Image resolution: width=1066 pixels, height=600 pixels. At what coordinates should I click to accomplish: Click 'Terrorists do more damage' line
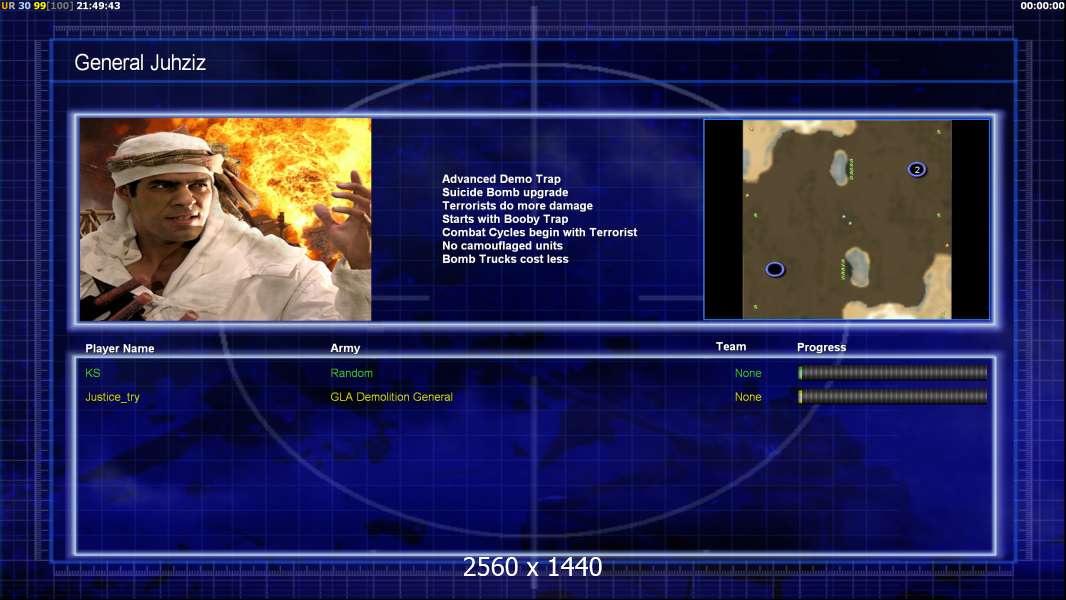(x=517, y=205)
